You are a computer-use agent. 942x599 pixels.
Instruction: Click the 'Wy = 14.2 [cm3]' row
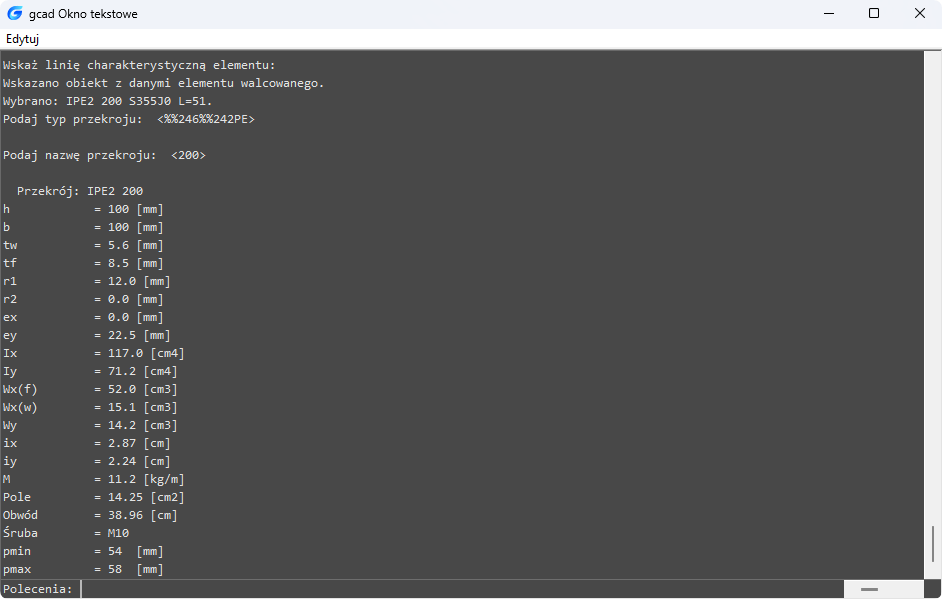[x=90, y=425]
